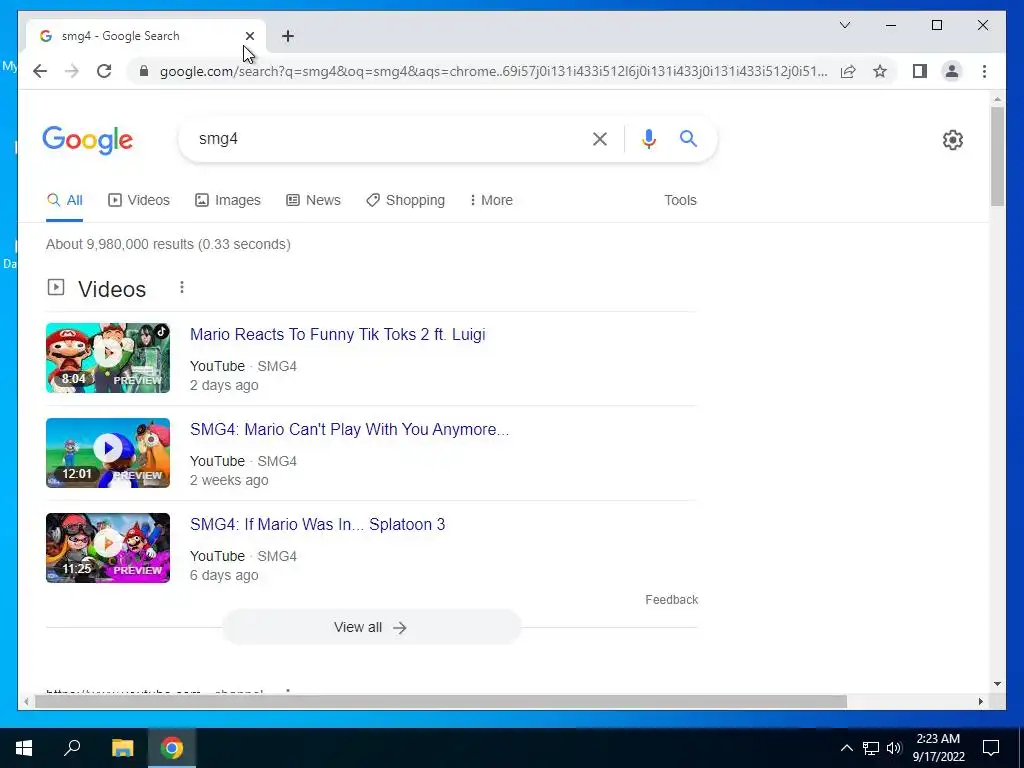Screen dimensions: 1024x768
Task: Switch to the Videos results tab
Action: tap(139, 200)
